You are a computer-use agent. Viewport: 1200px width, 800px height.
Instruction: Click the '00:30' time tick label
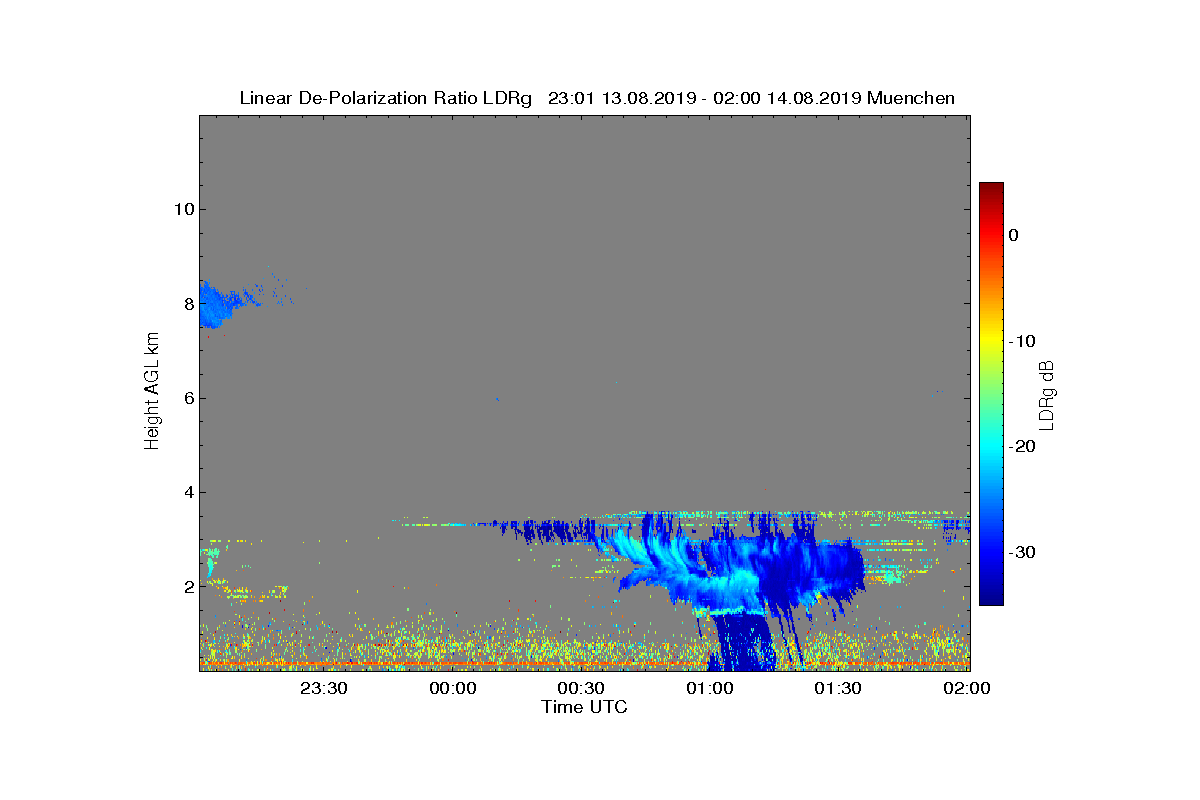pos(581,688)
